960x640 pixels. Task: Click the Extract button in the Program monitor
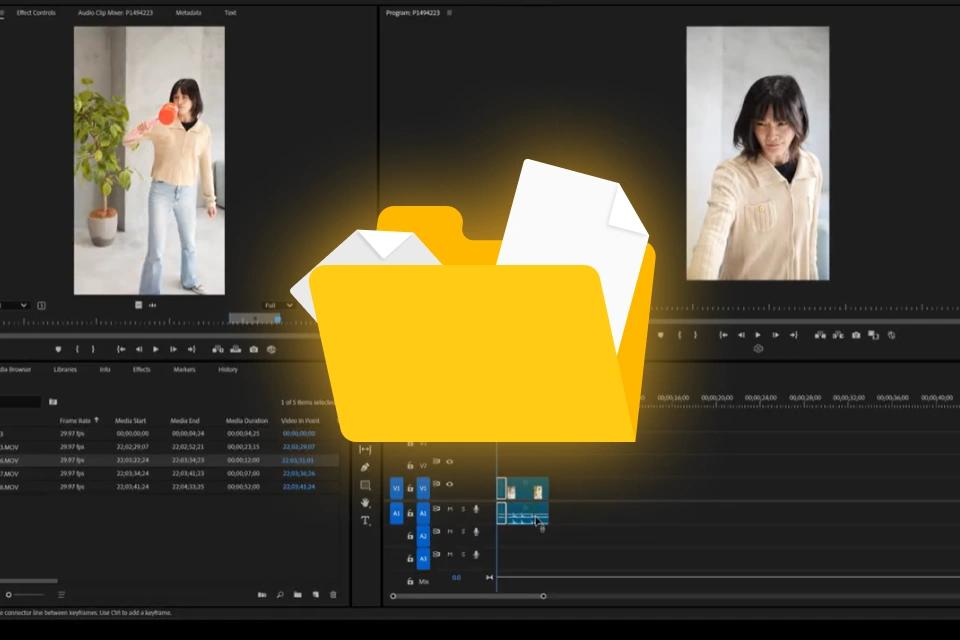coord(838,335)
